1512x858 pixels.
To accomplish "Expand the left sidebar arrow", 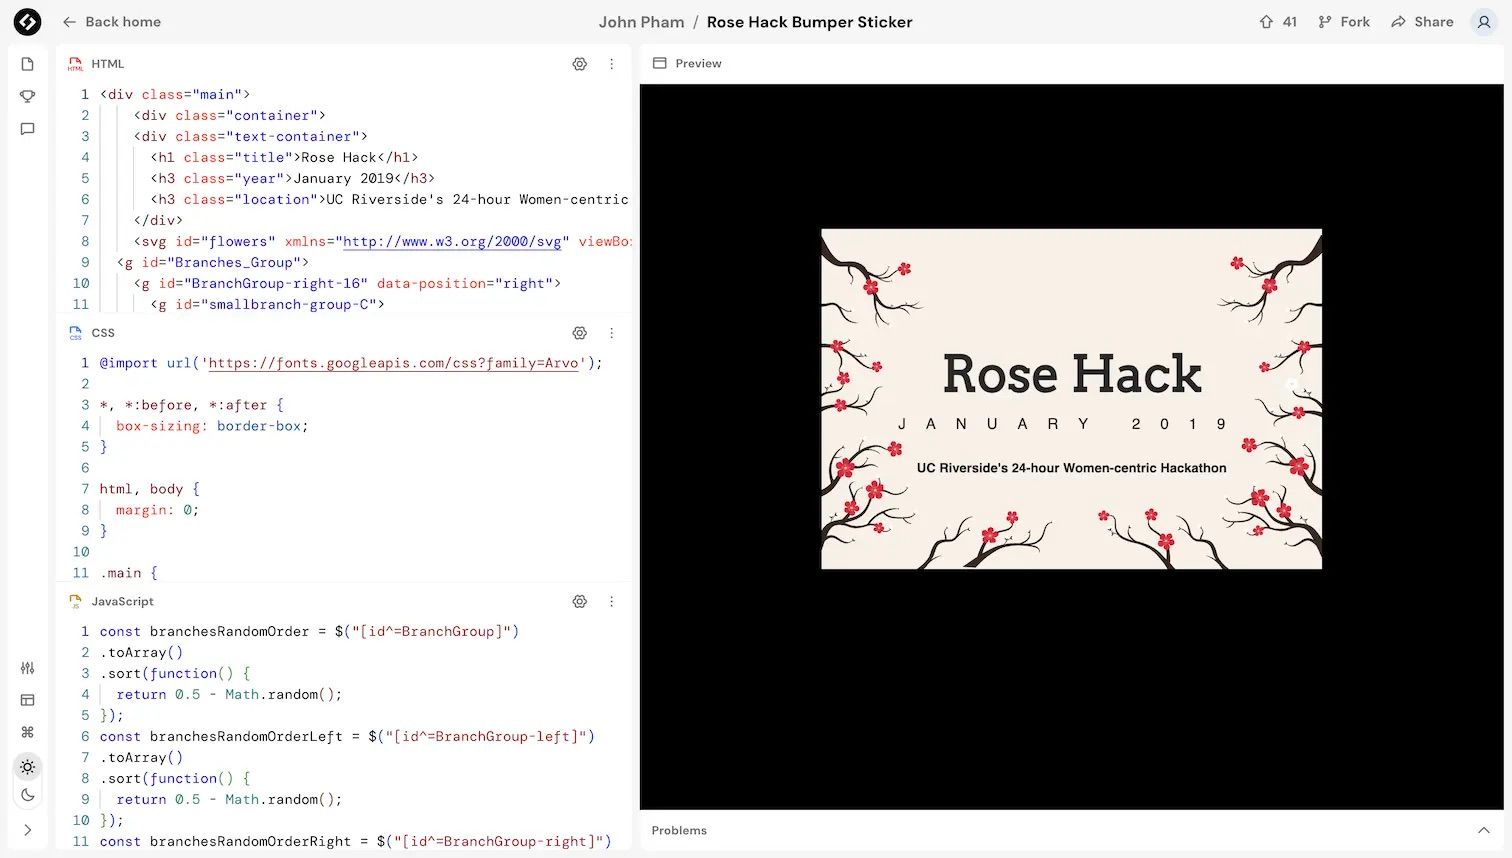I will point(28,830).
